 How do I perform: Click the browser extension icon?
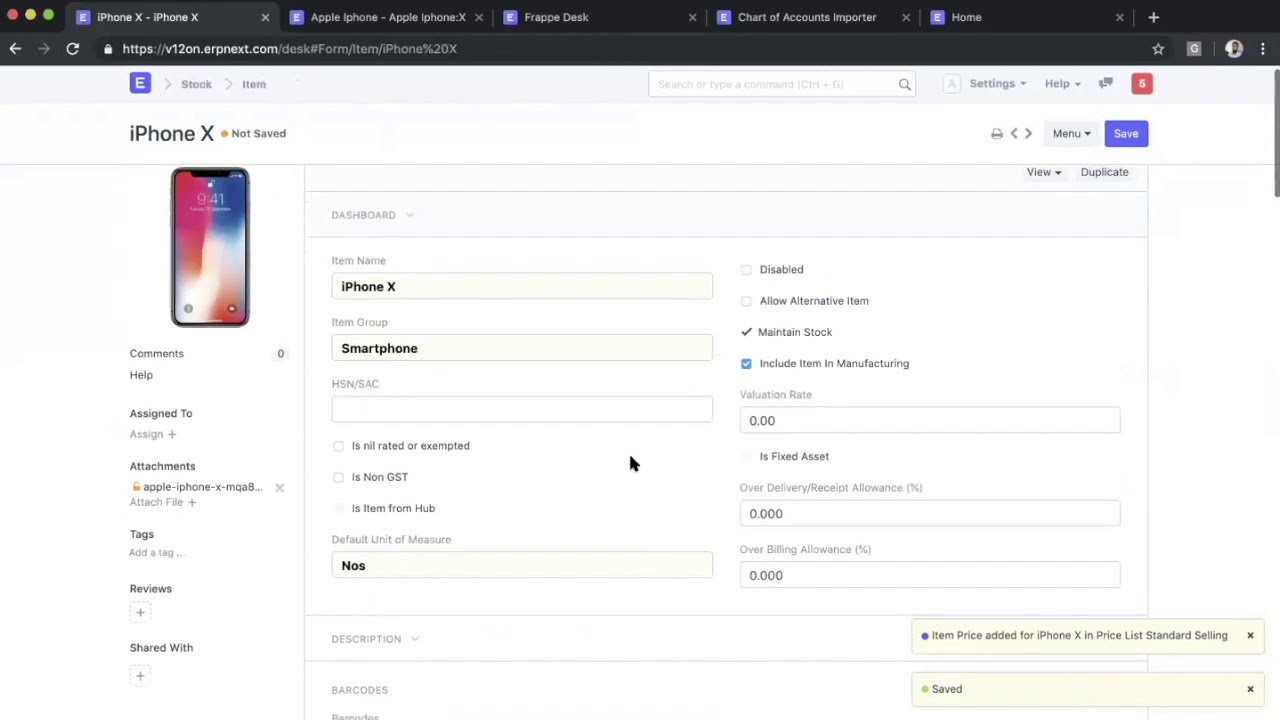(1194, 48)
